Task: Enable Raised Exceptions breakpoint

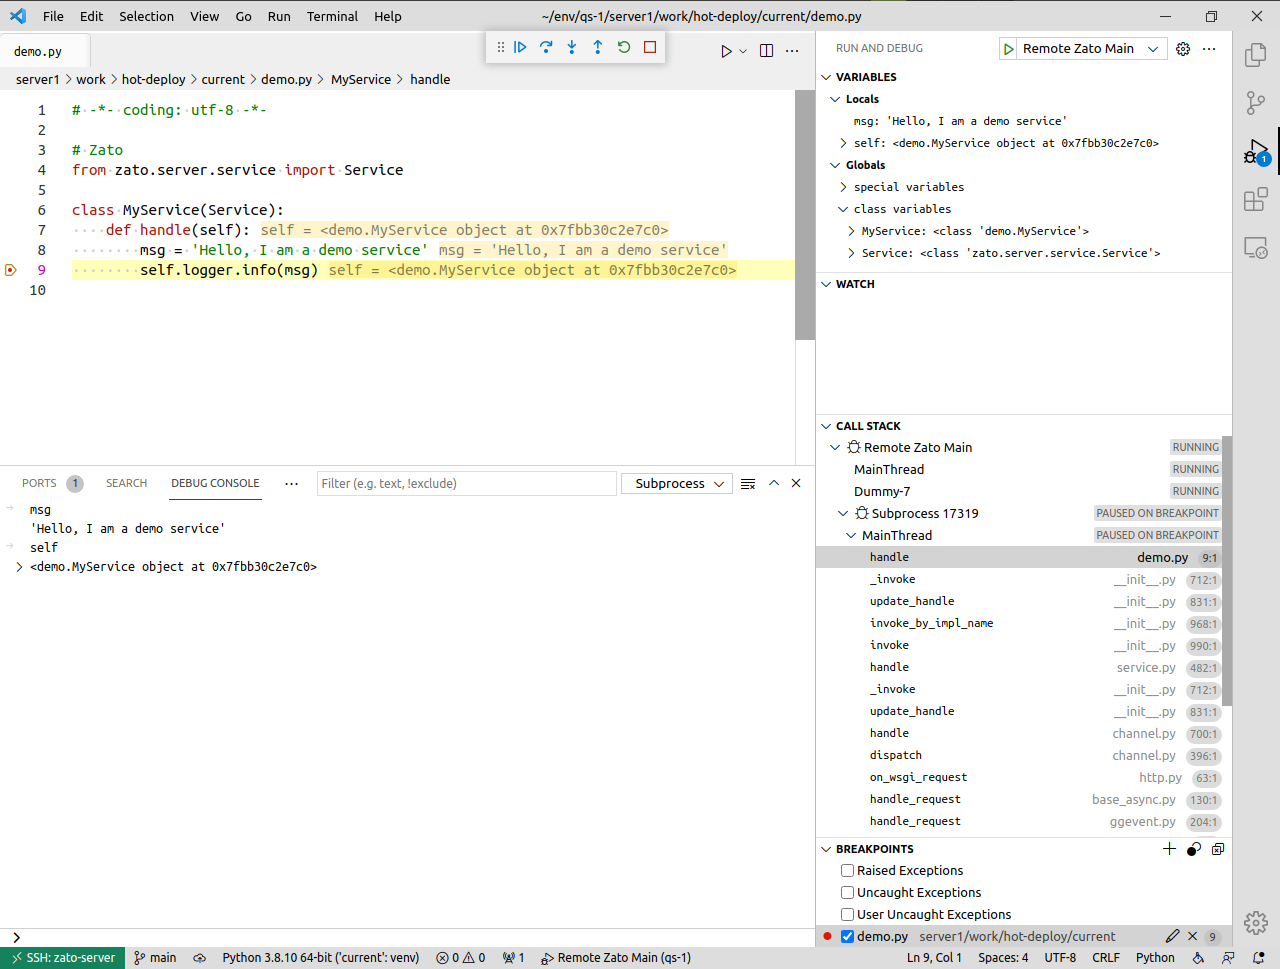Action: coord(847,871)
